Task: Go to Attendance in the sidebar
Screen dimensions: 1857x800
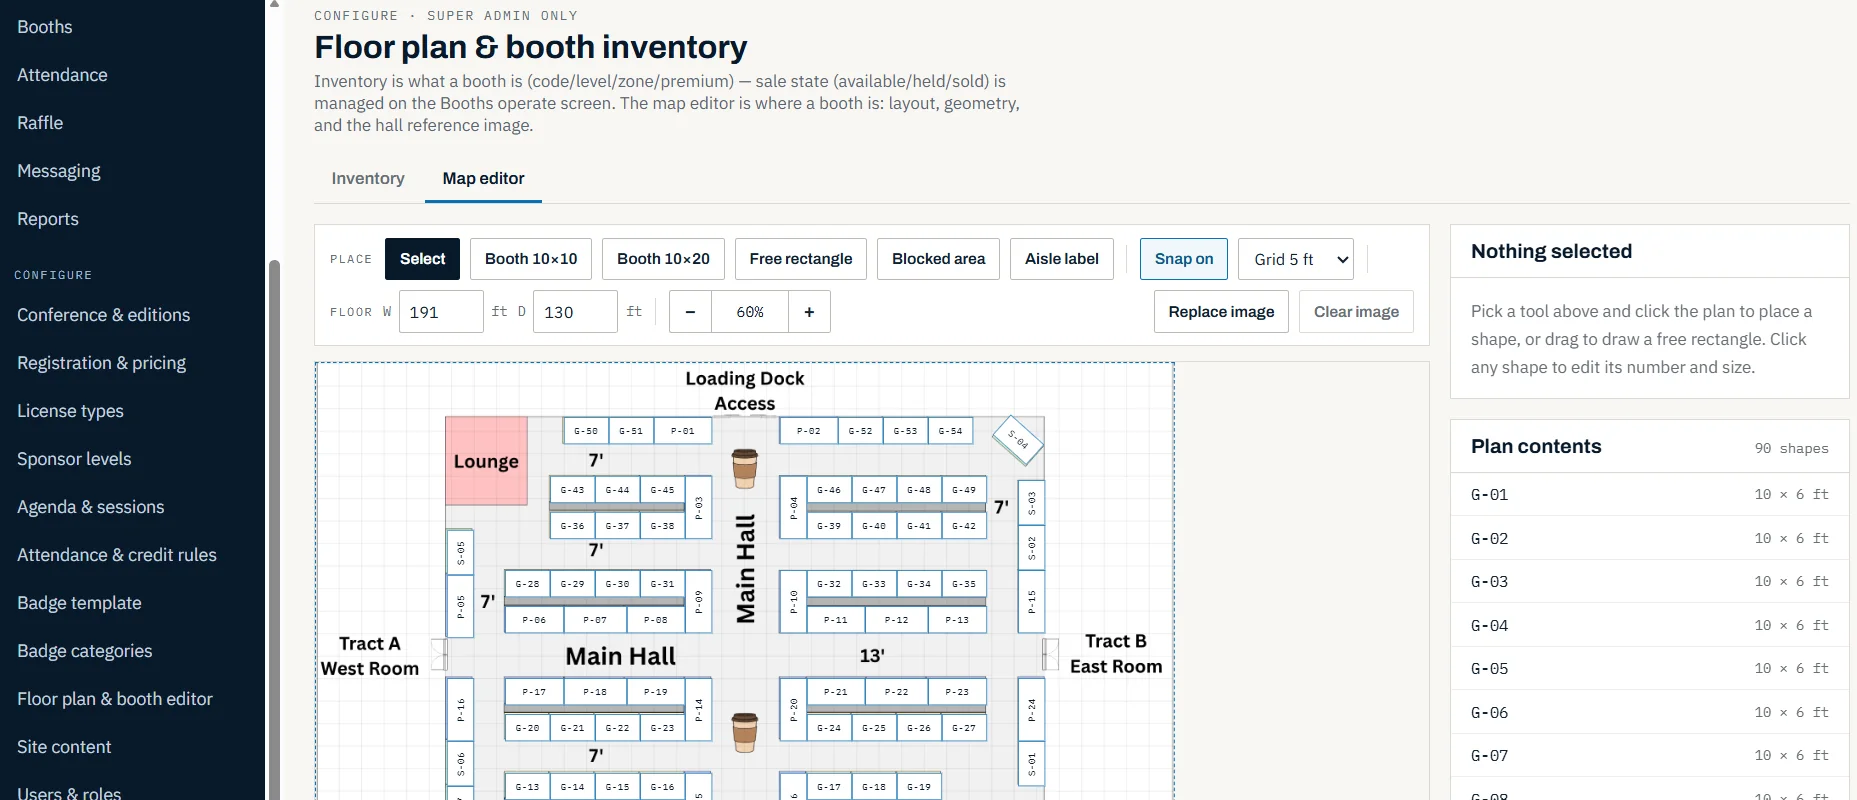Action: [62, 75]
